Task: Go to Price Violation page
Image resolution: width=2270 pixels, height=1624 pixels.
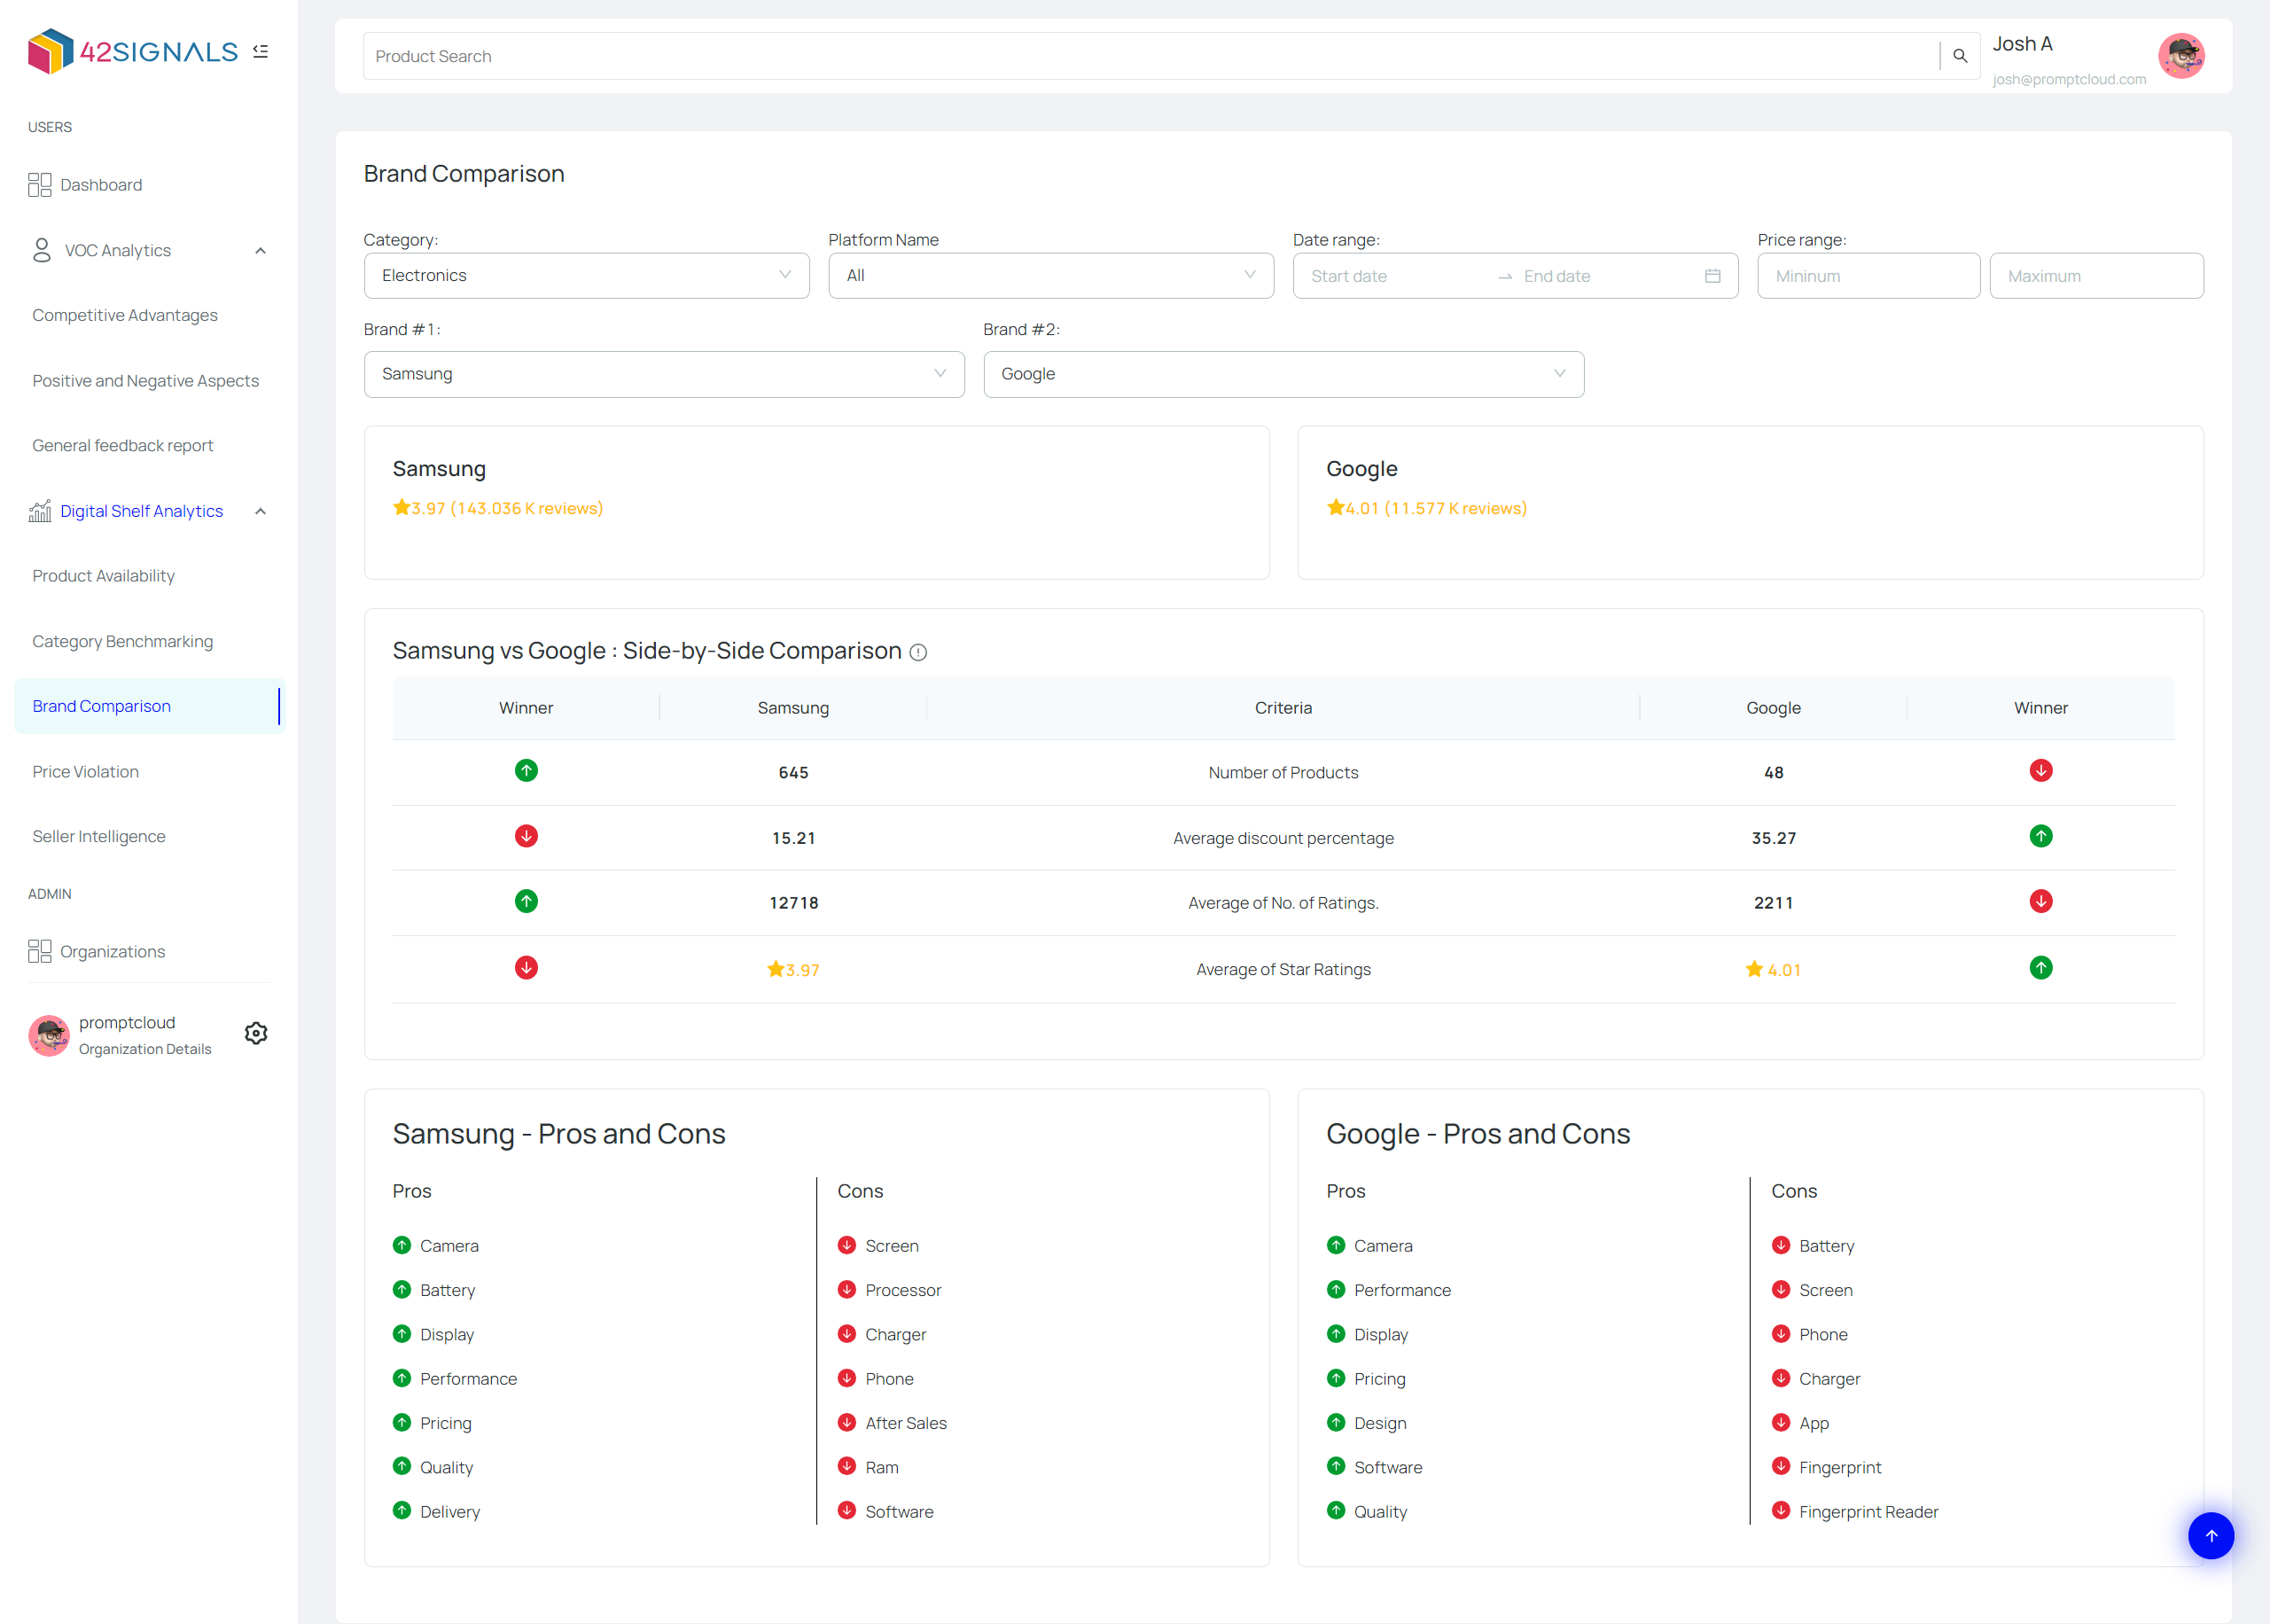Action: point(86,771)
